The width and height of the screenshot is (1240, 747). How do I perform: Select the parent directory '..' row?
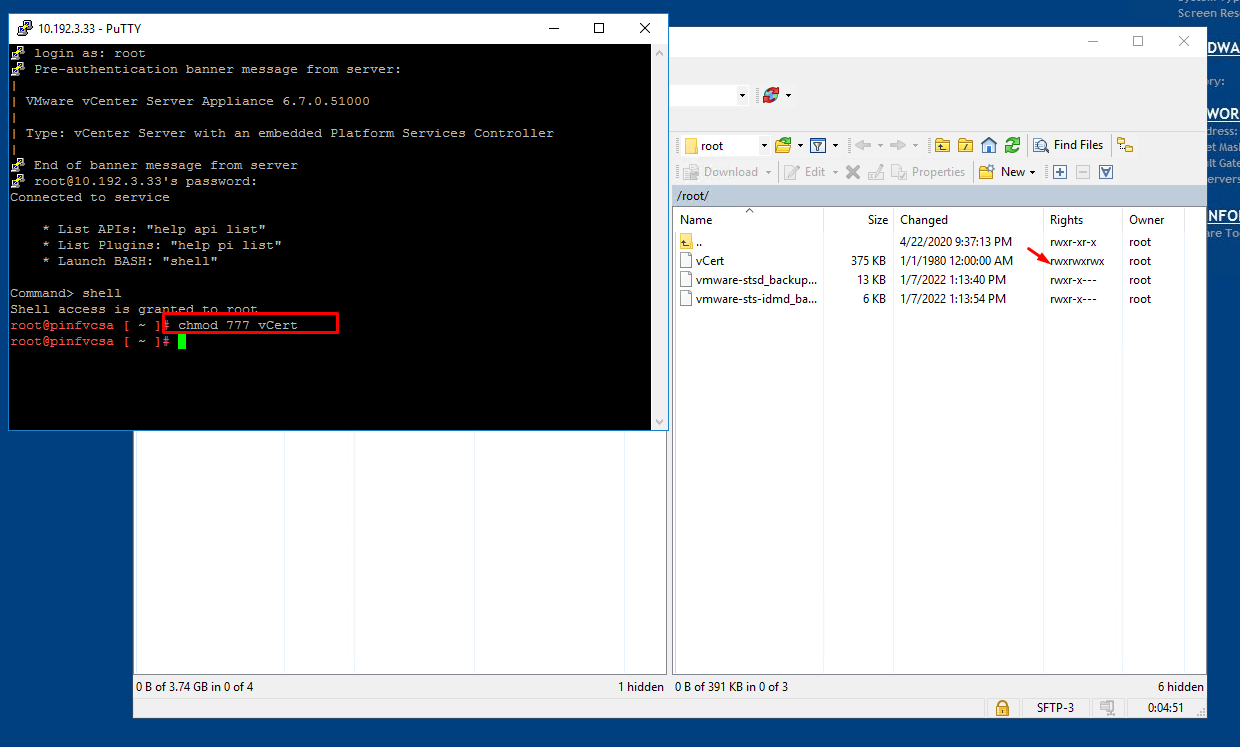(940, 242)
